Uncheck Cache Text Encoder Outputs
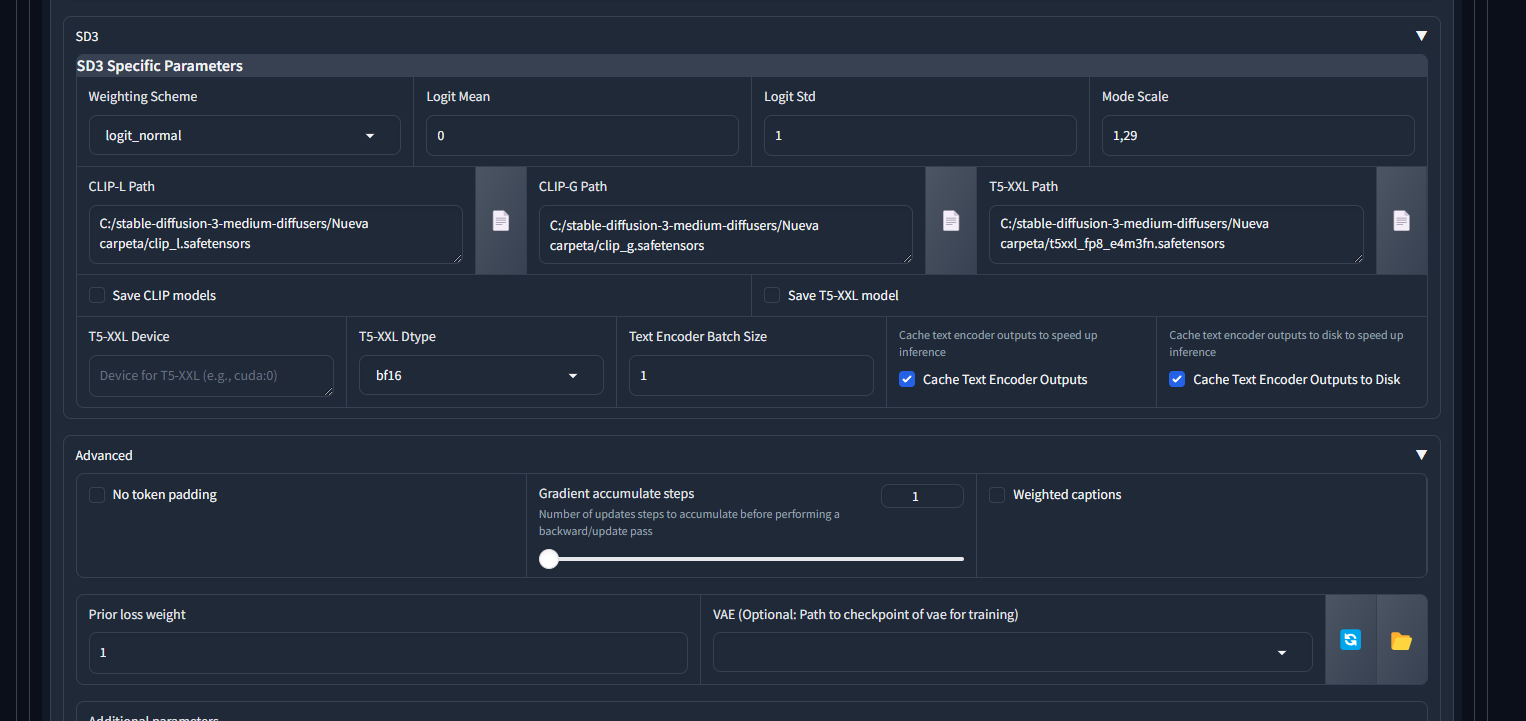1526x721 pixels. click(907, 379)
